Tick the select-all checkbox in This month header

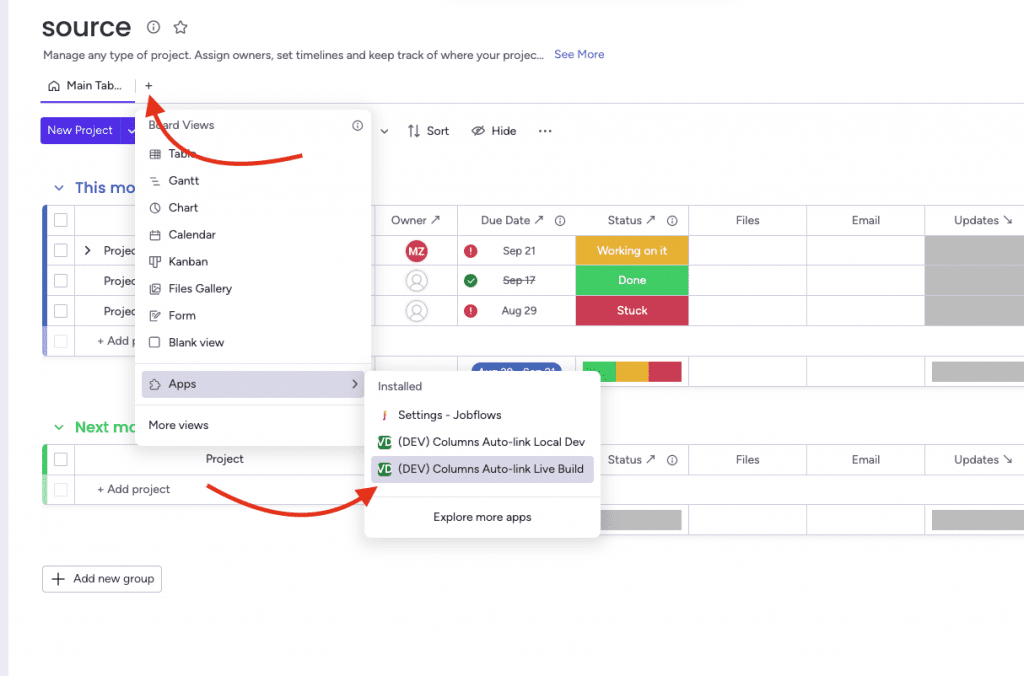(x=61, y=220)
